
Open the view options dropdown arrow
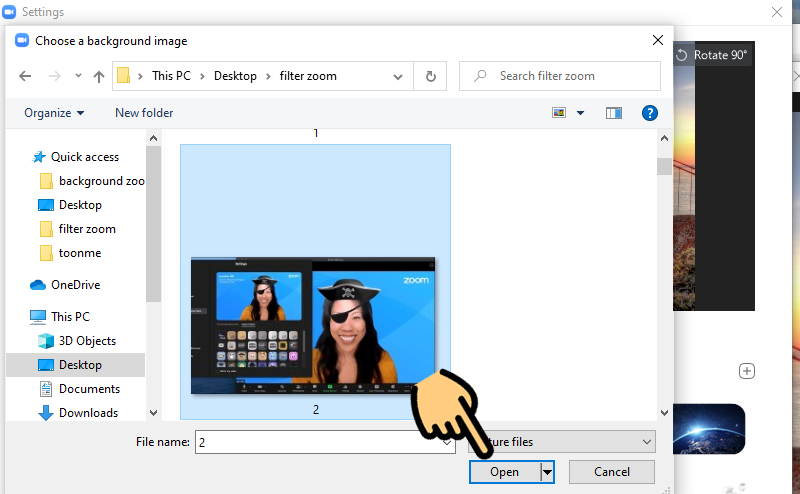coord(580,113)
